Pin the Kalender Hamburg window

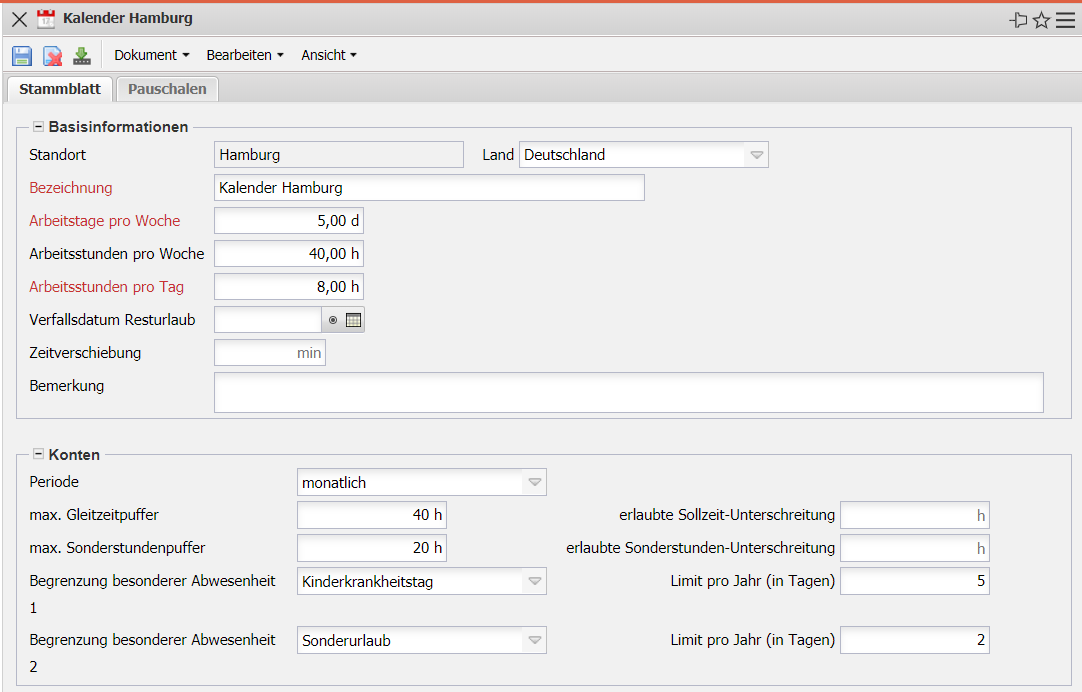(1019, 20)
